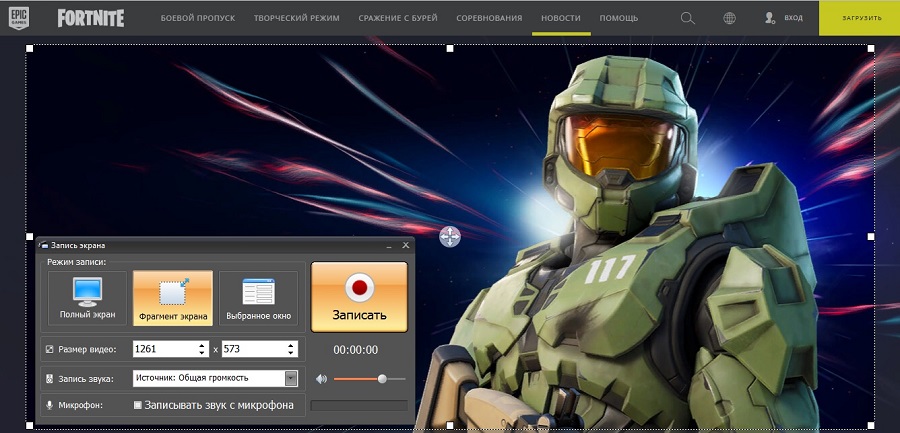
Task: Open the website search magnifier icon
Action: (687, 18)
